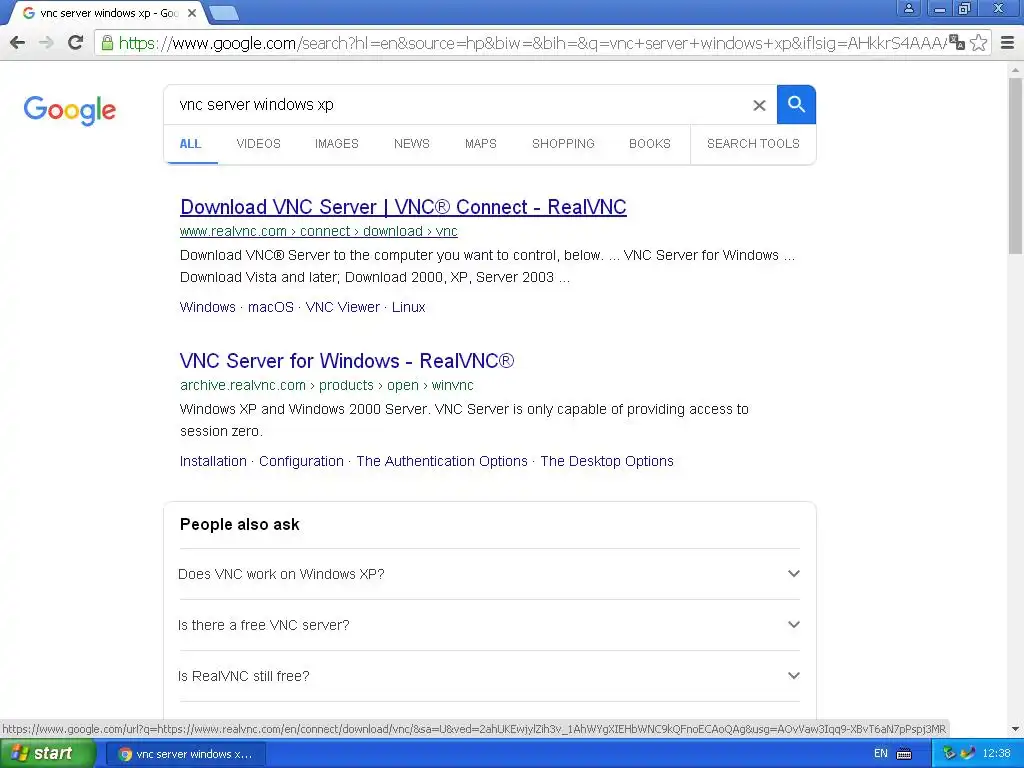View site security via the green padlock
The image size is (1024, 768).
click(107, 43)
